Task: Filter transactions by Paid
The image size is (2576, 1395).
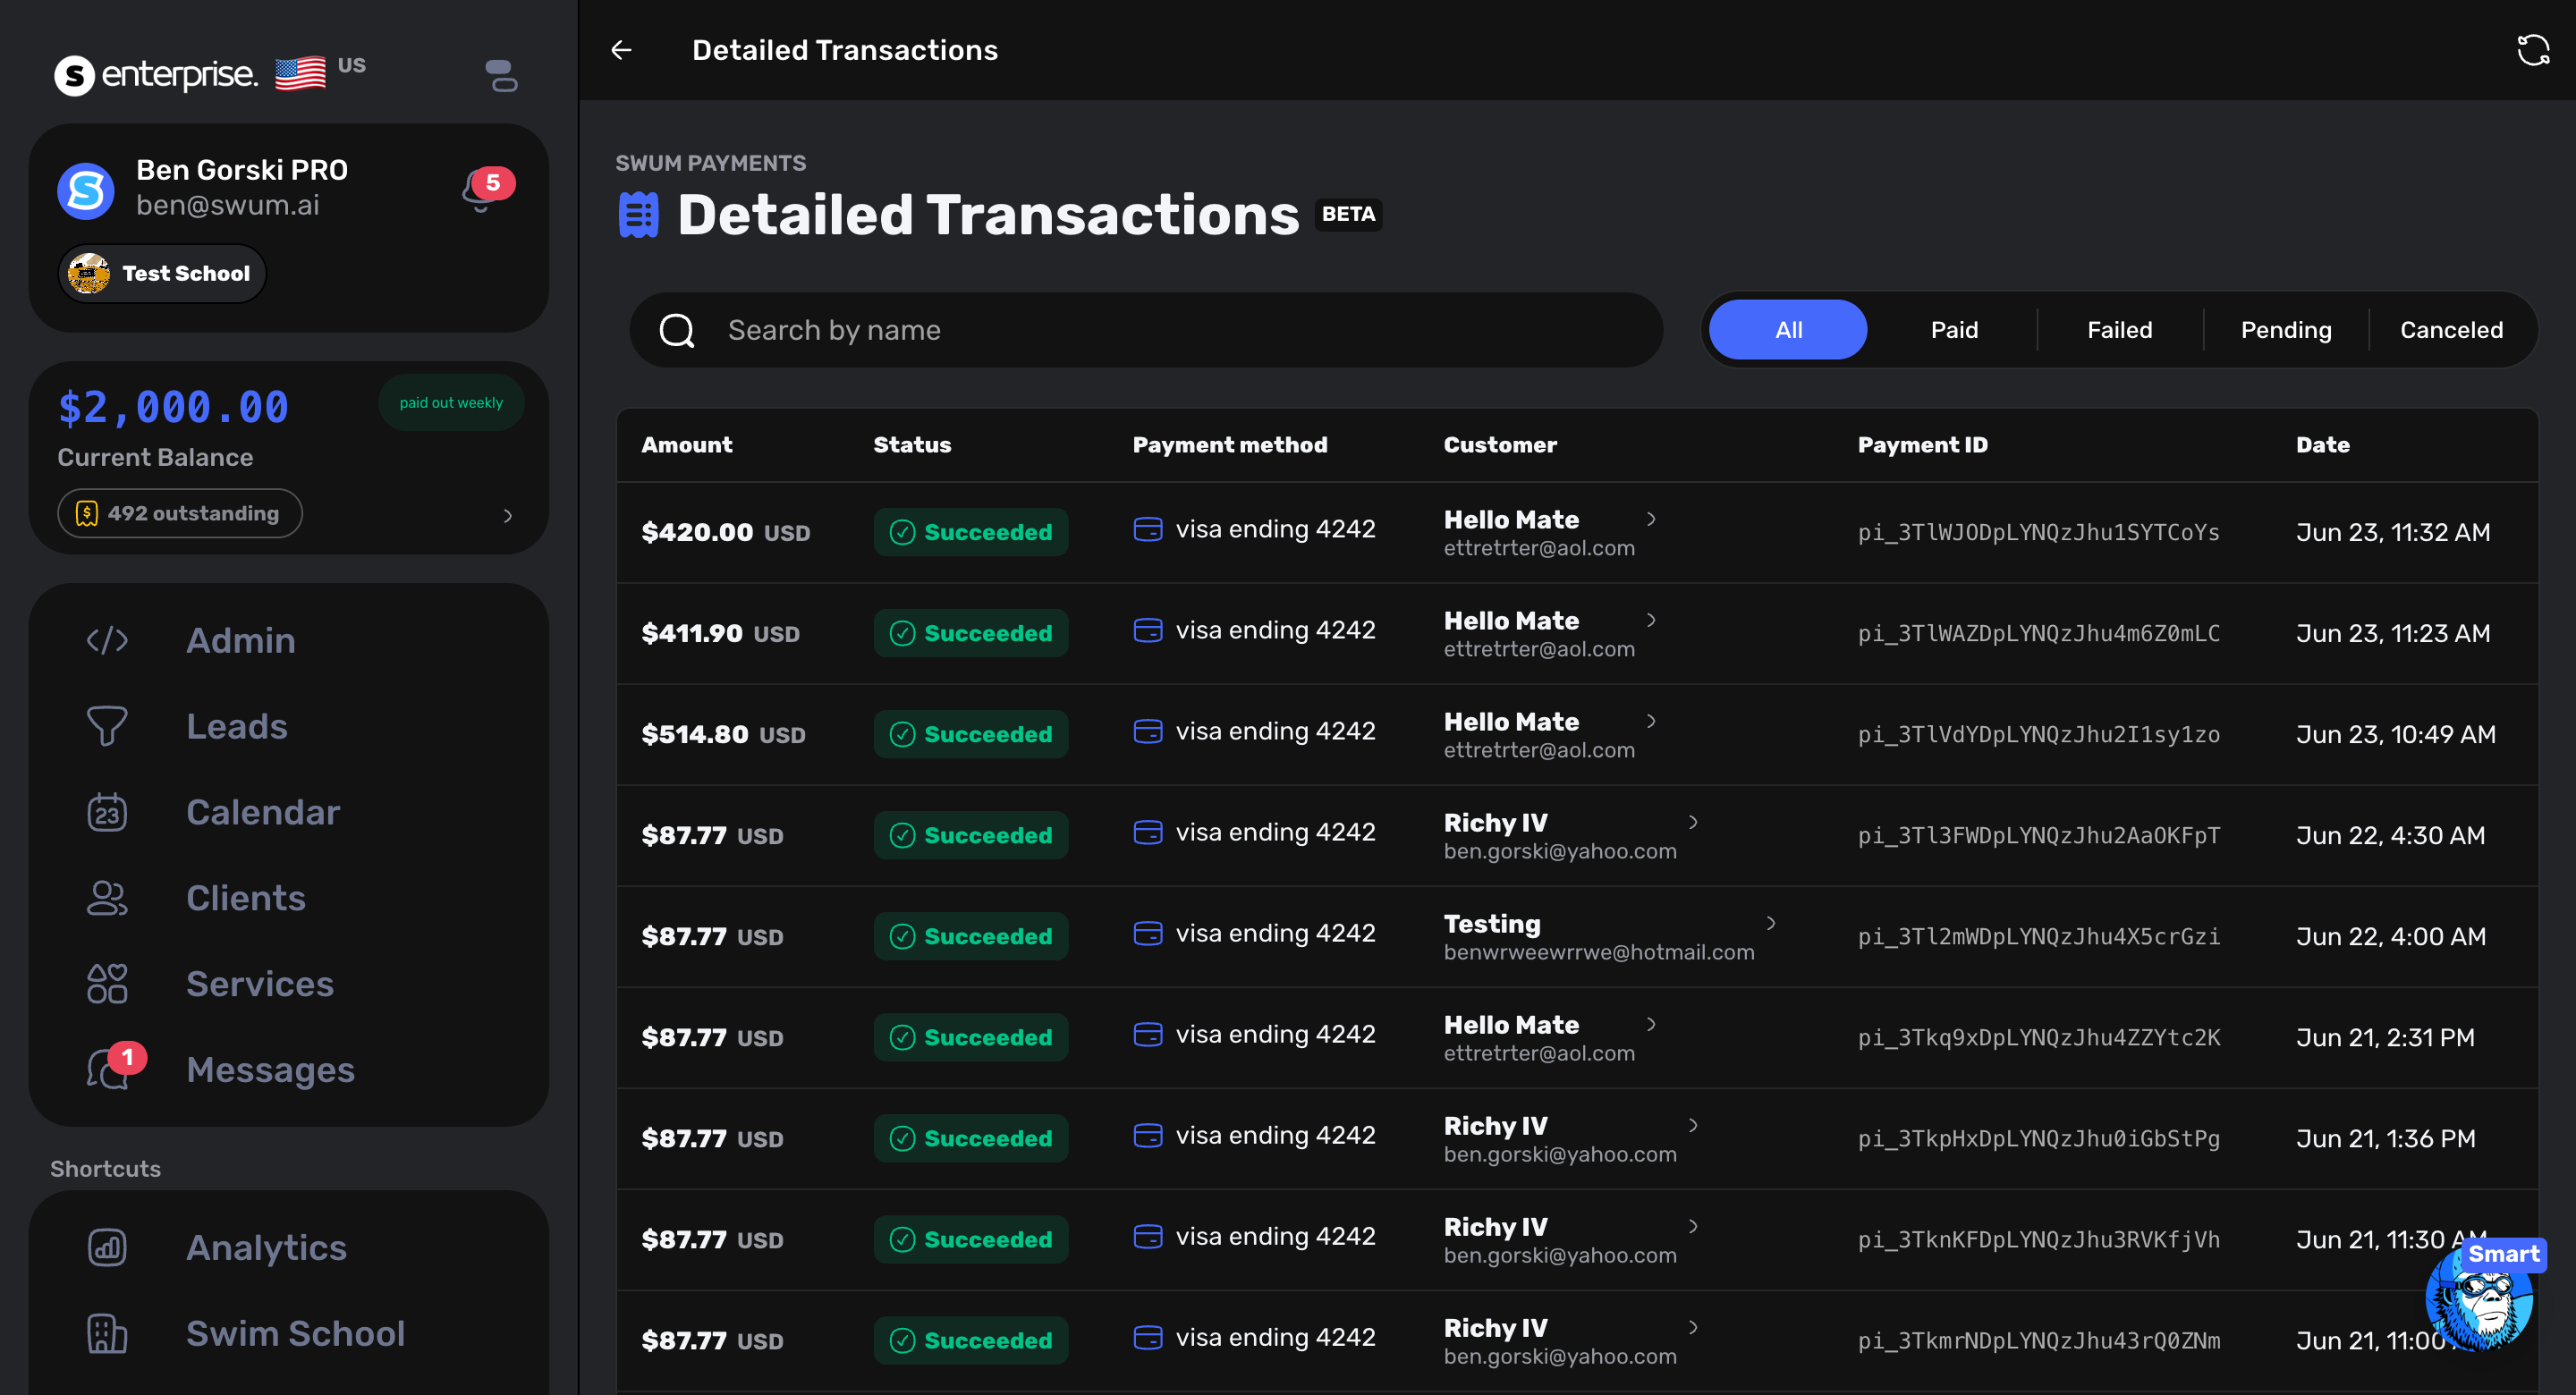Action: click(1954, 330)
